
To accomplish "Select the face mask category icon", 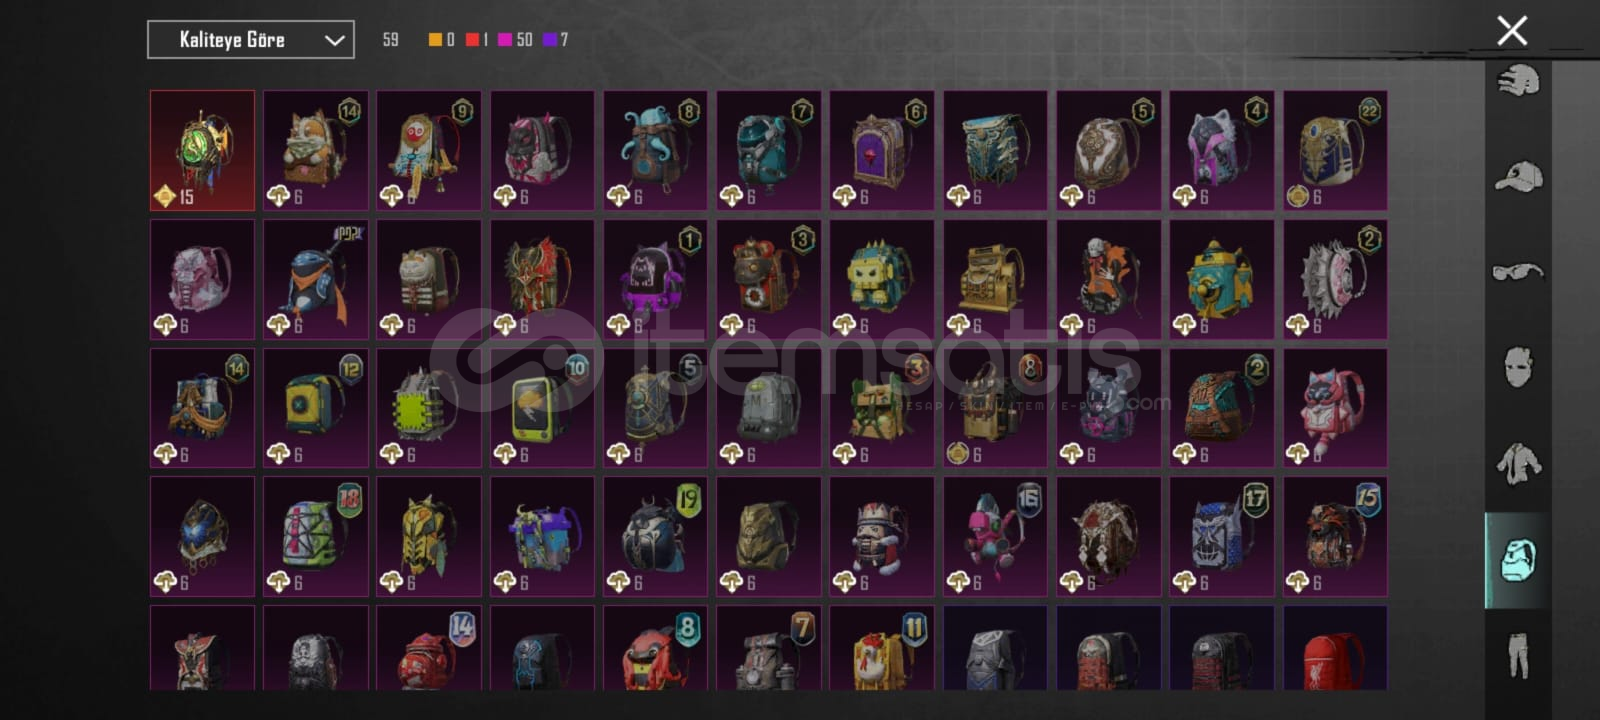I will [x=1518, y=367].
